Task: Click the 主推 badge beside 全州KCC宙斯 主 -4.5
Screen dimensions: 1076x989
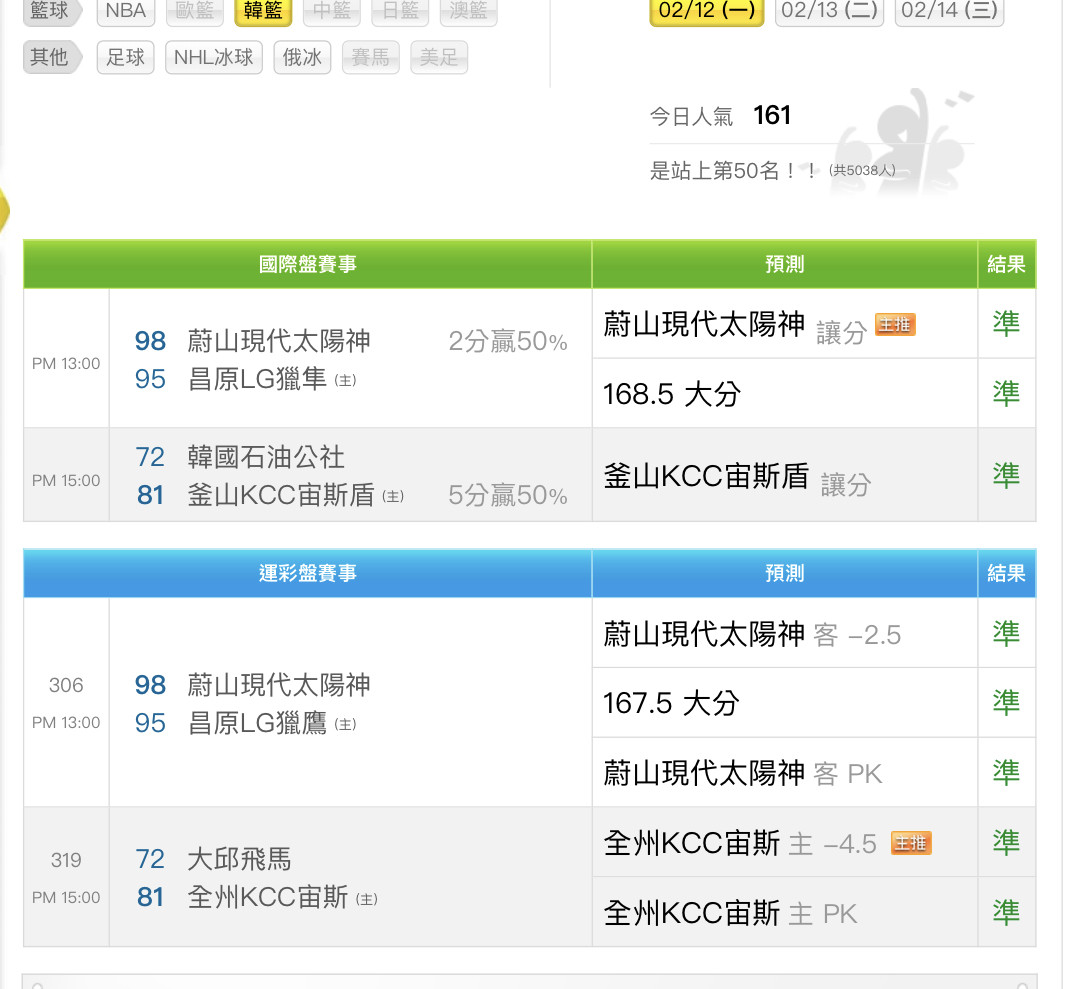Action: pyautogui.click(x=911, y=842)
